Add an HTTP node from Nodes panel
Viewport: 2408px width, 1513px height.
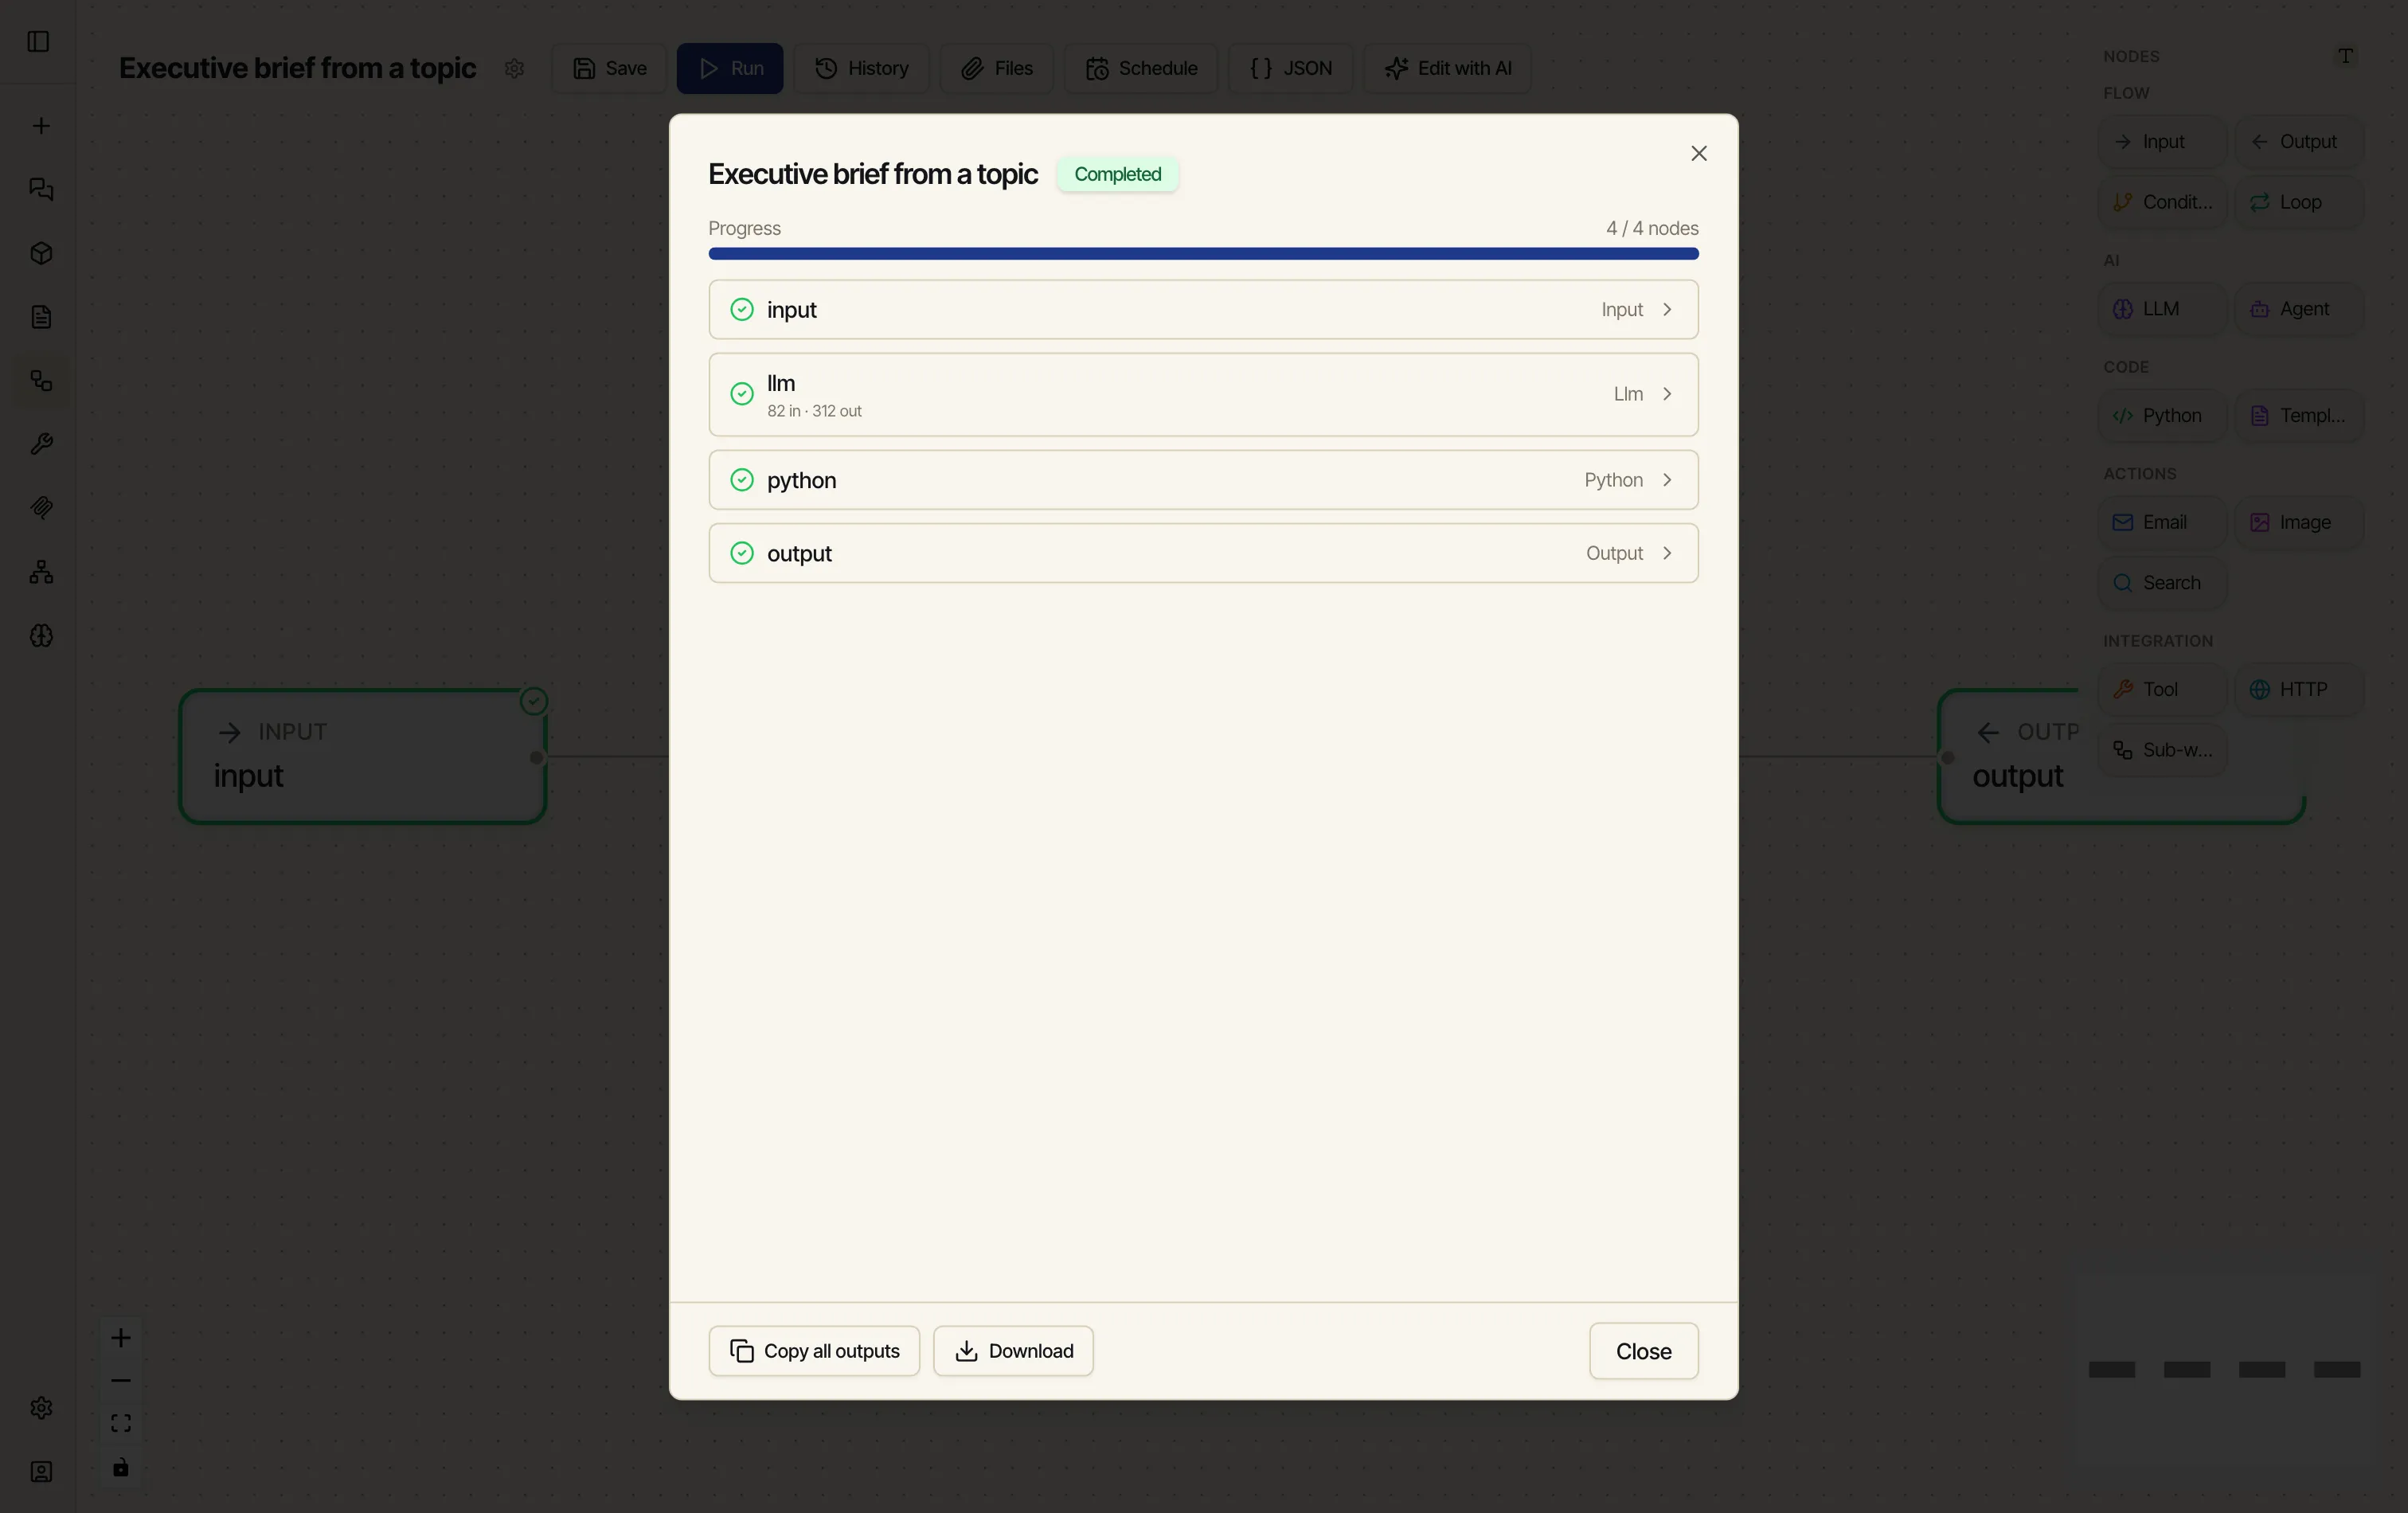[x=2298, y=689]
